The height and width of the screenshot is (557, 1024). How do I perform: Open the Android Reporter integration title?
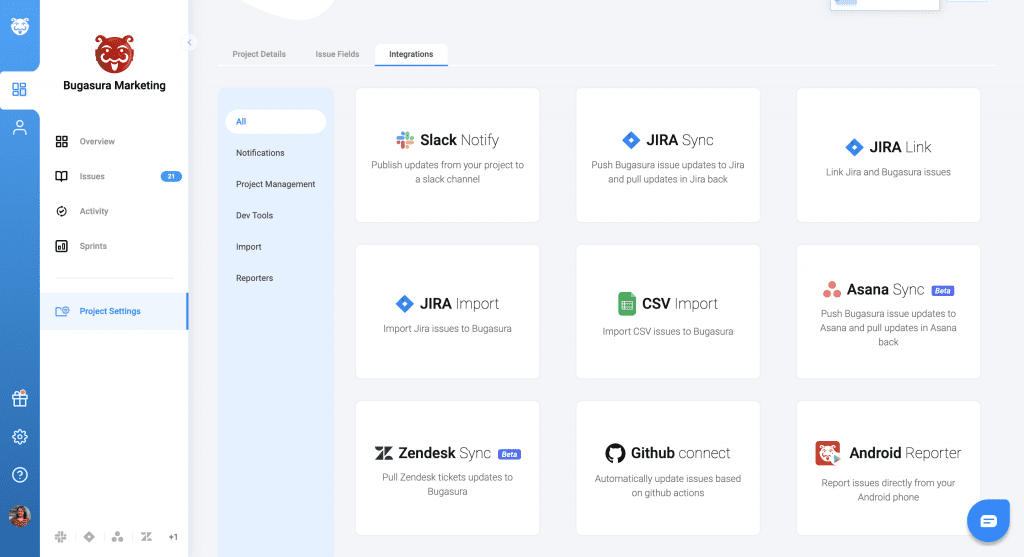pos(905,453)
